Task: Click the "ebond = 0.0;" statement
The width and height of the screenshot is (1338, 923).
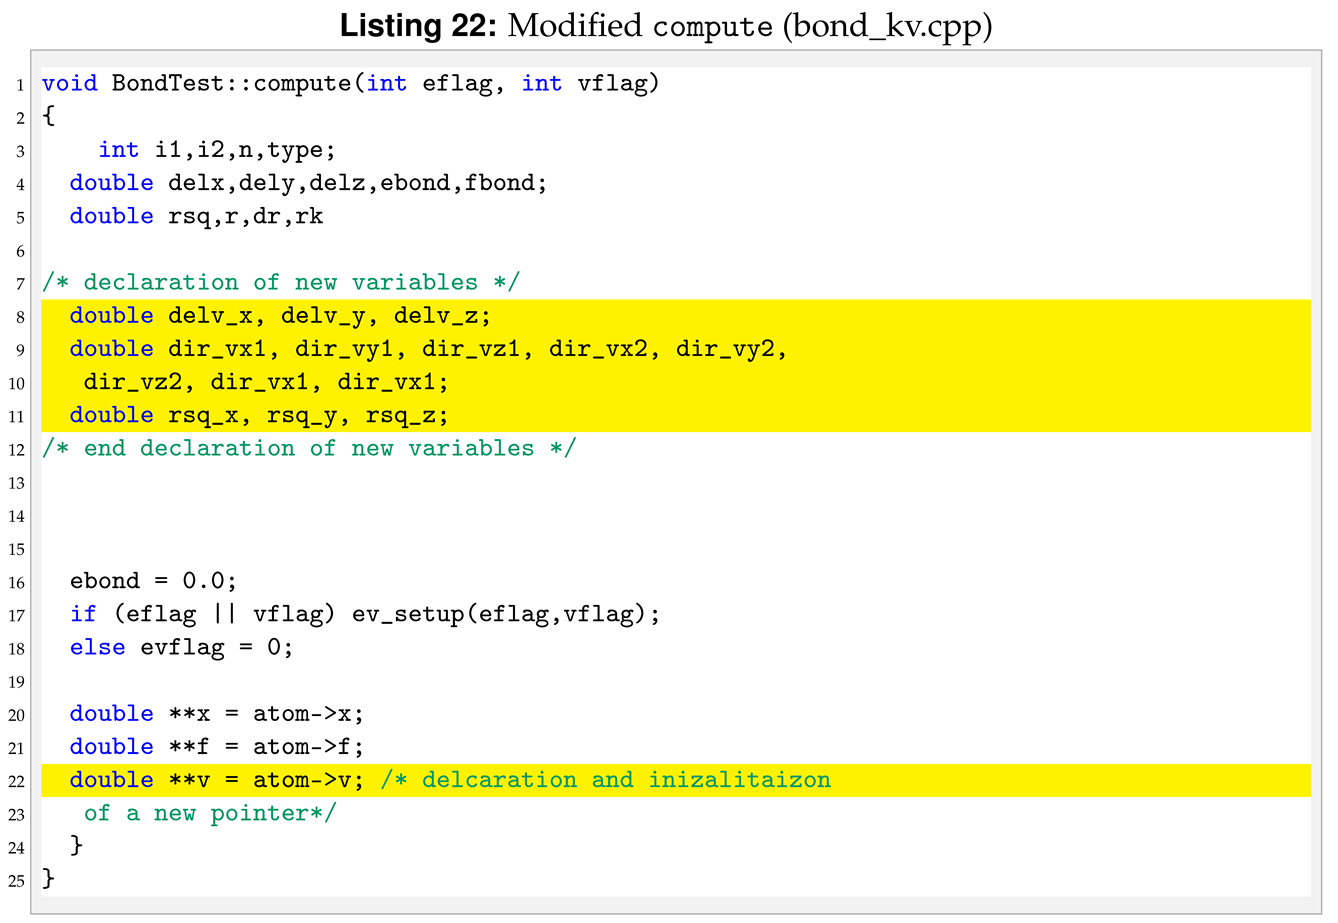Action: pos(154,581)
